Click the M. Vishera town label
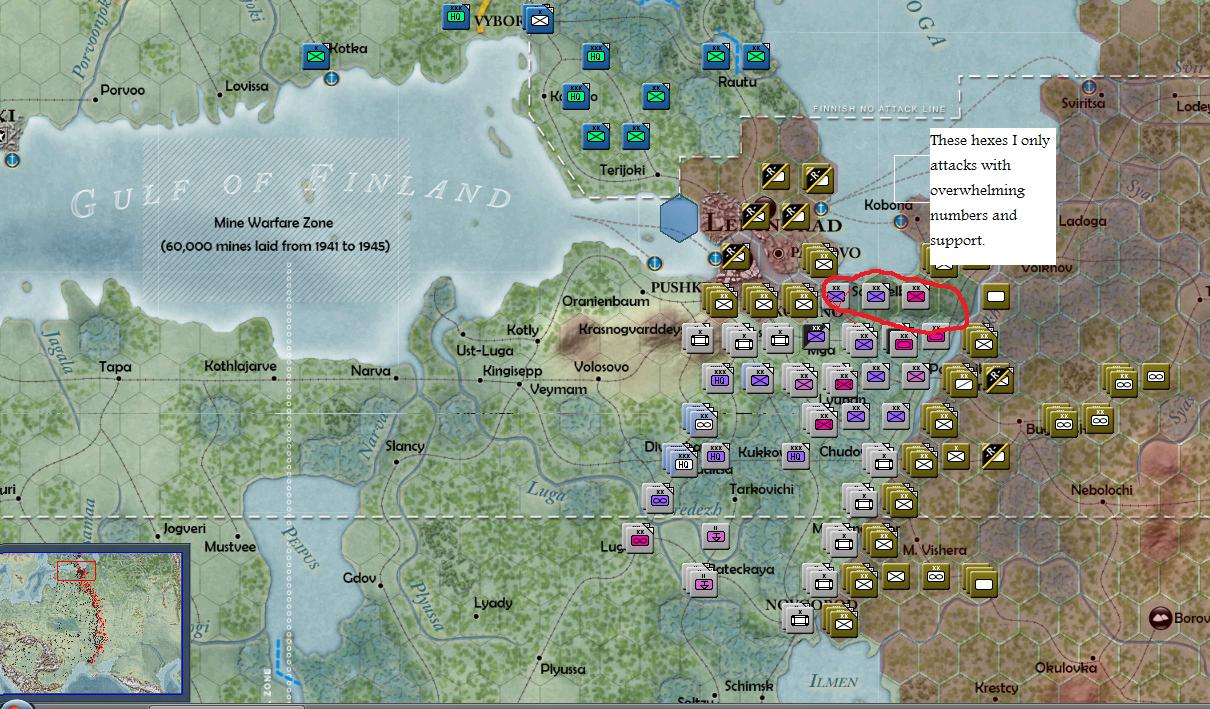This screenshot has width=1210, height=709. coord(934,549)
